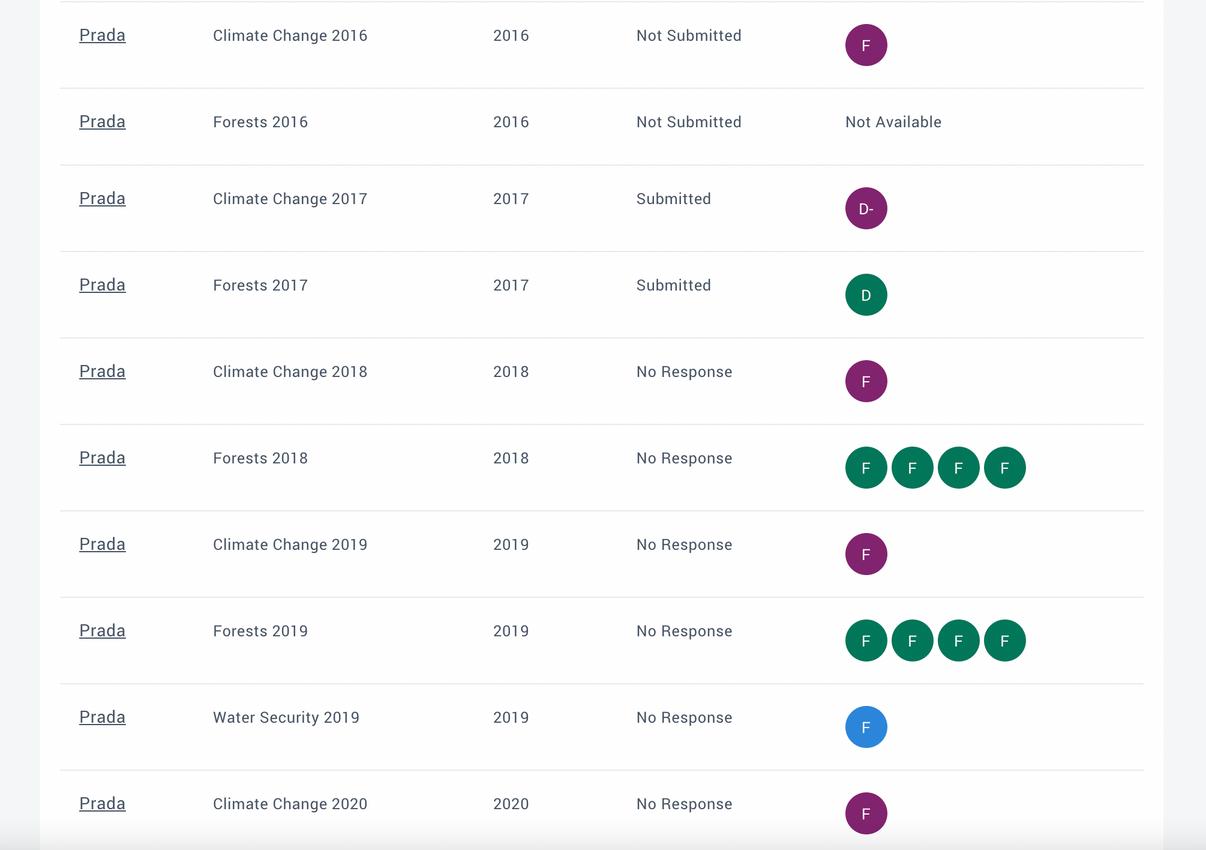Click the last green F badge, Forests 2018
1206x850 pixels.
1004,468
